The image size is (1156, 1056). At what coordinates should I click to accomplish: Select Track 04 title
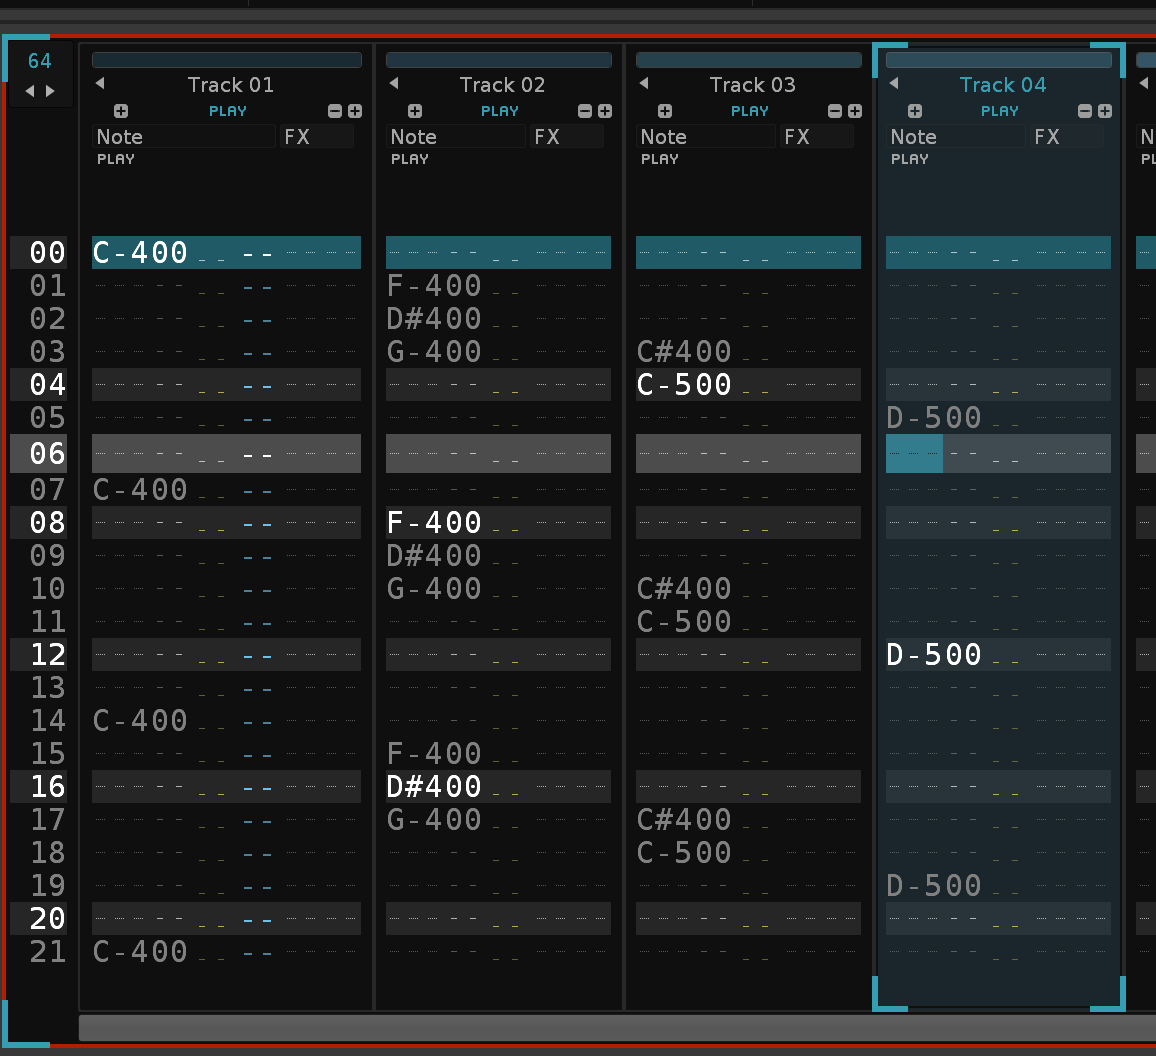(1003, 85)
